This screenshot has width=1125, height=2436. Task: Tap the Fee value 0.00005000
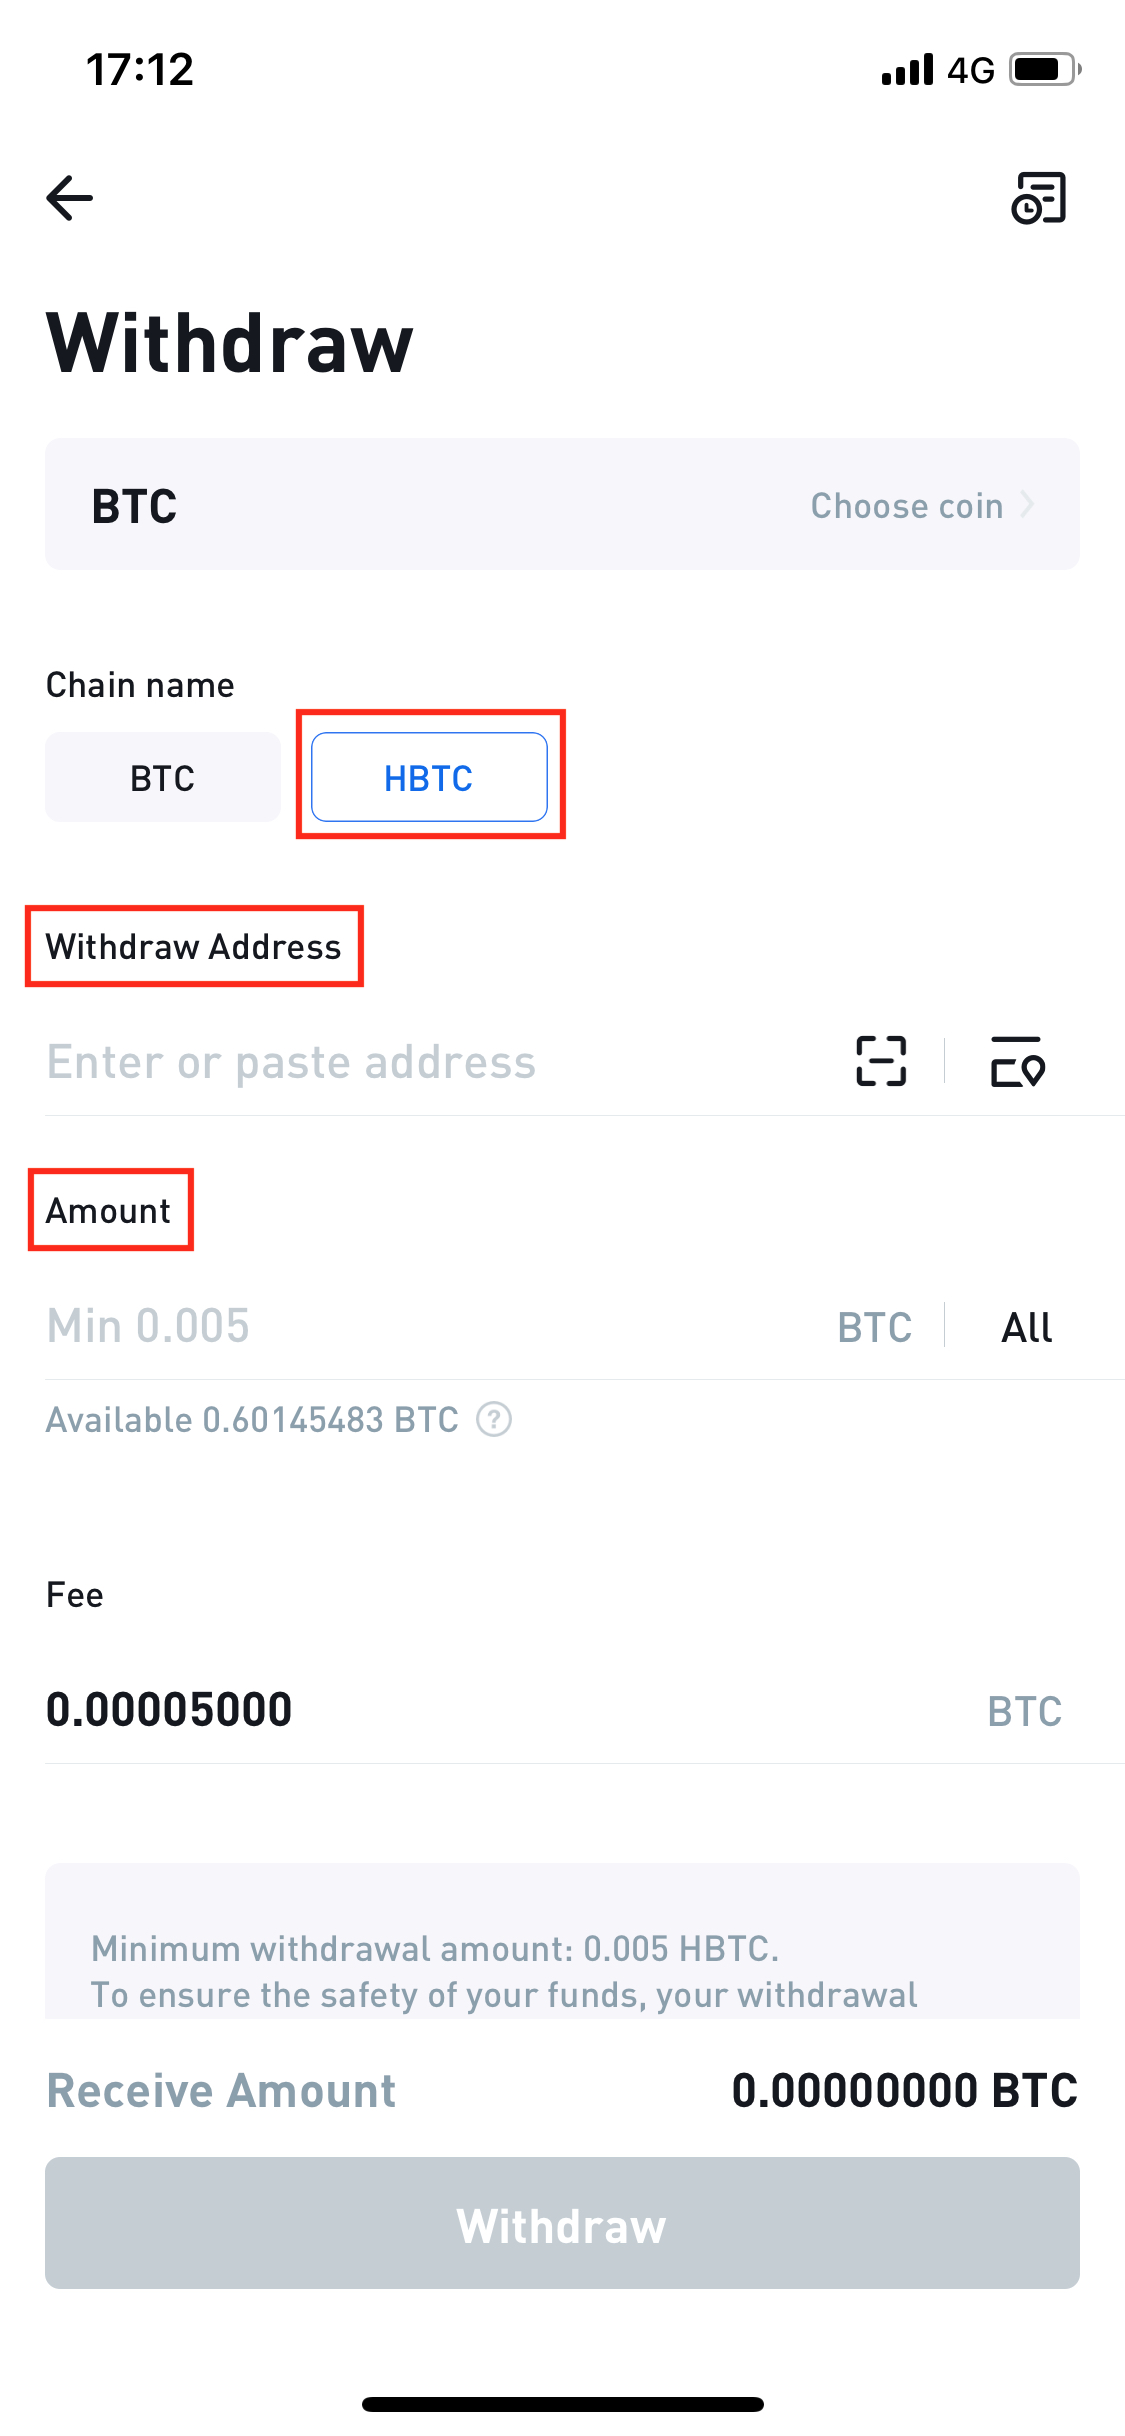(169, 1709)
